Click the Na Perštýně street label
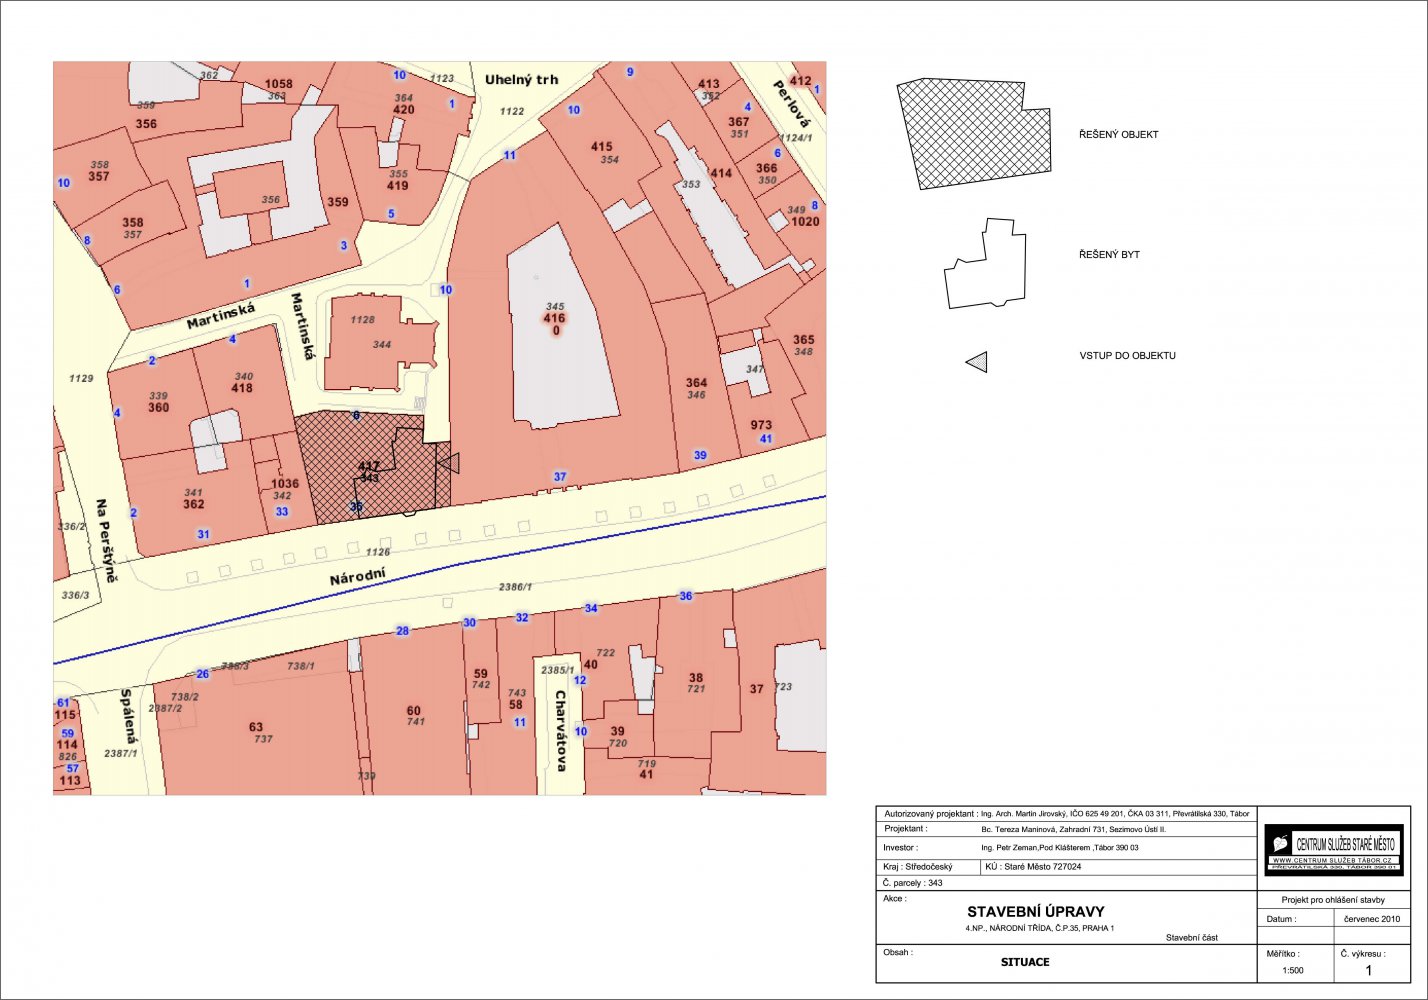This screenshot has height=1000, width=1428. tap(104, 540)
